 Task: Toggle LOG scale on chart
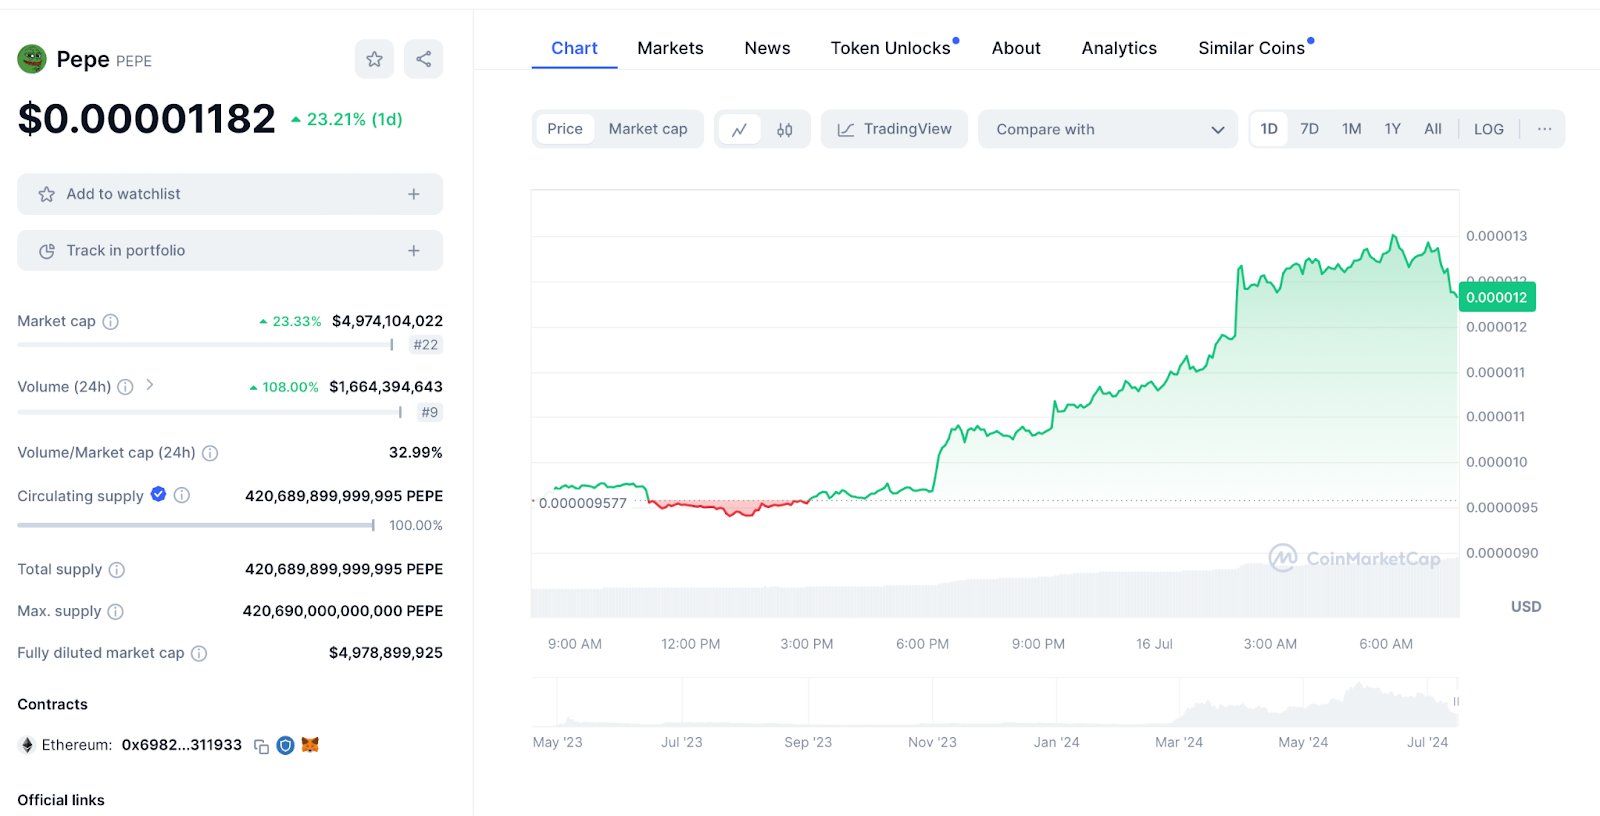(x=1489, y=129)
